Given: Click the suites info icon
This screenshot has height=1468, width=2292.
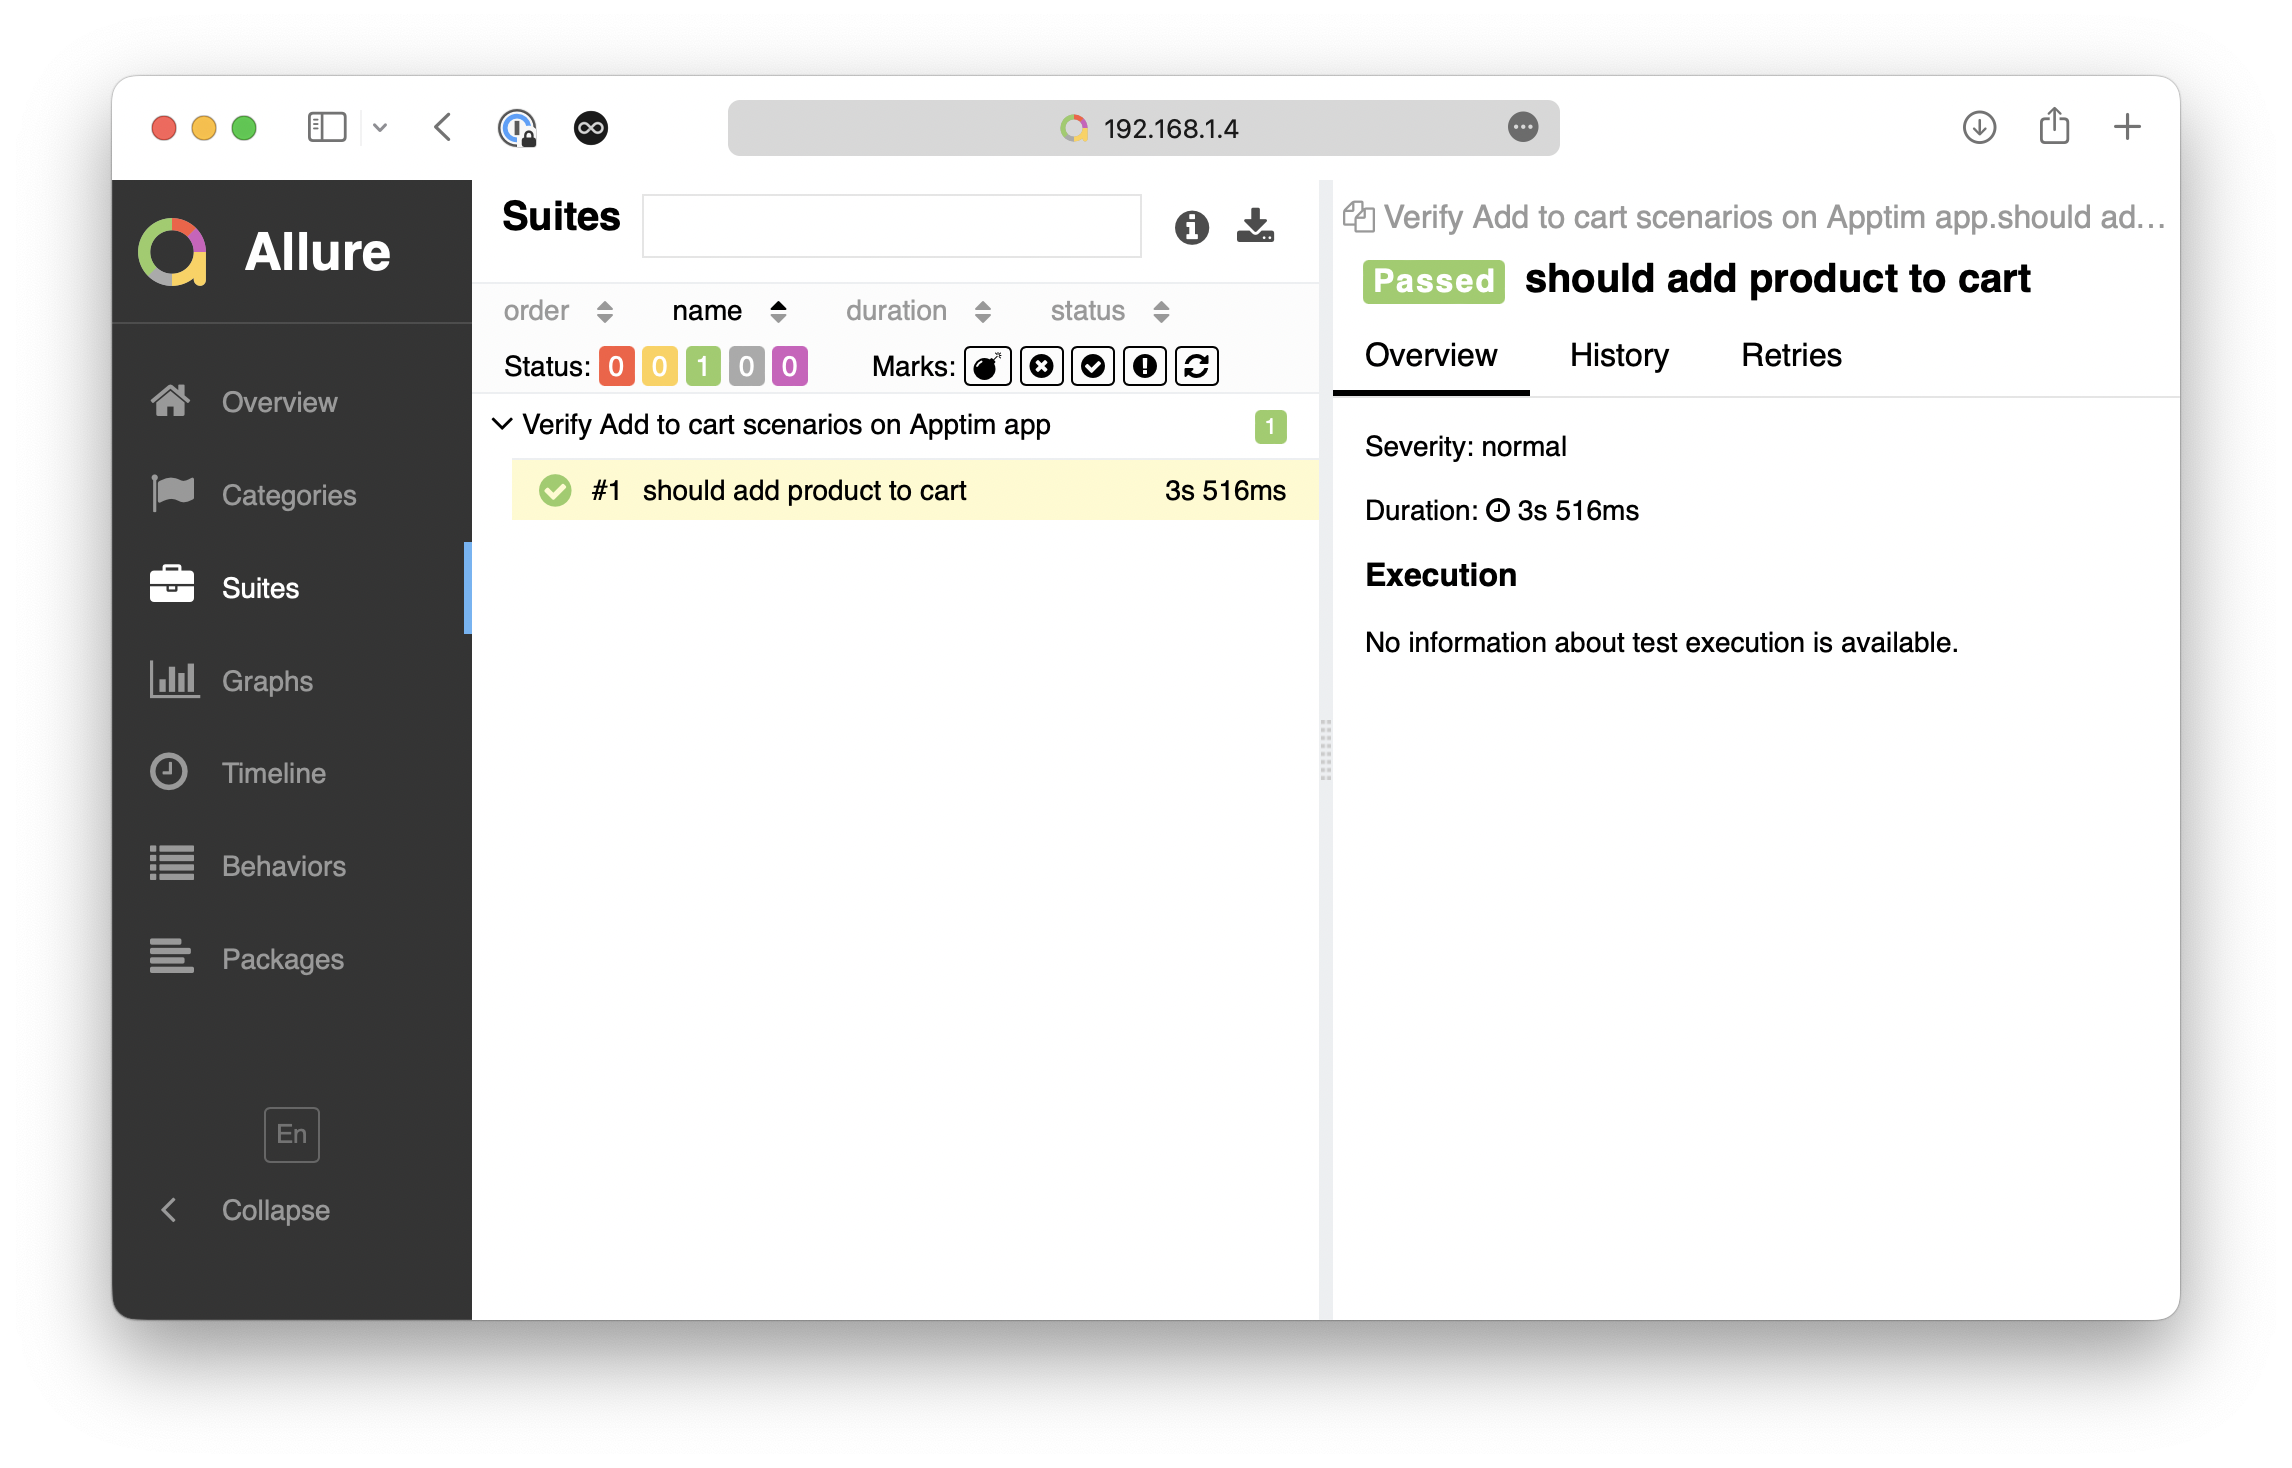Looking at the screenshot, I should (x=1191, y=227).
